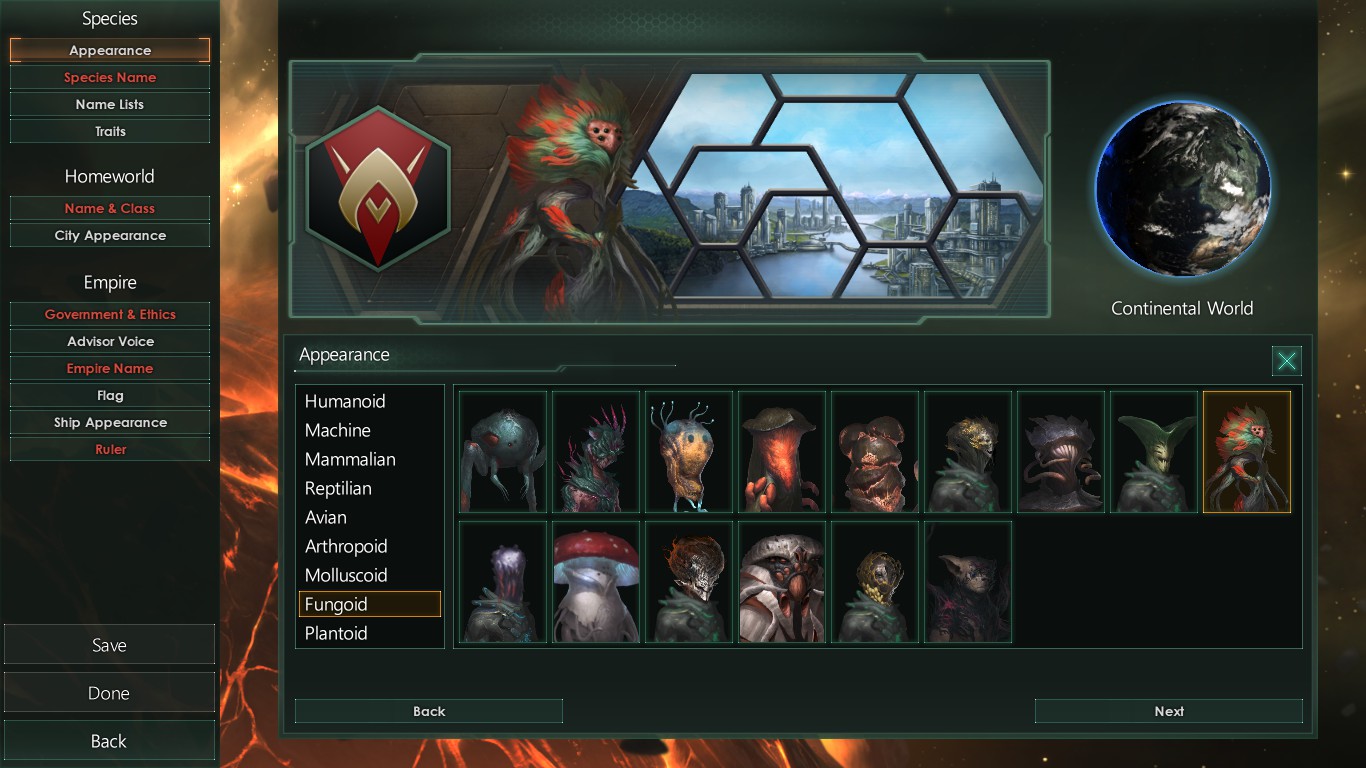
Task: Click the Done button
Action: [x=109, y=693]
